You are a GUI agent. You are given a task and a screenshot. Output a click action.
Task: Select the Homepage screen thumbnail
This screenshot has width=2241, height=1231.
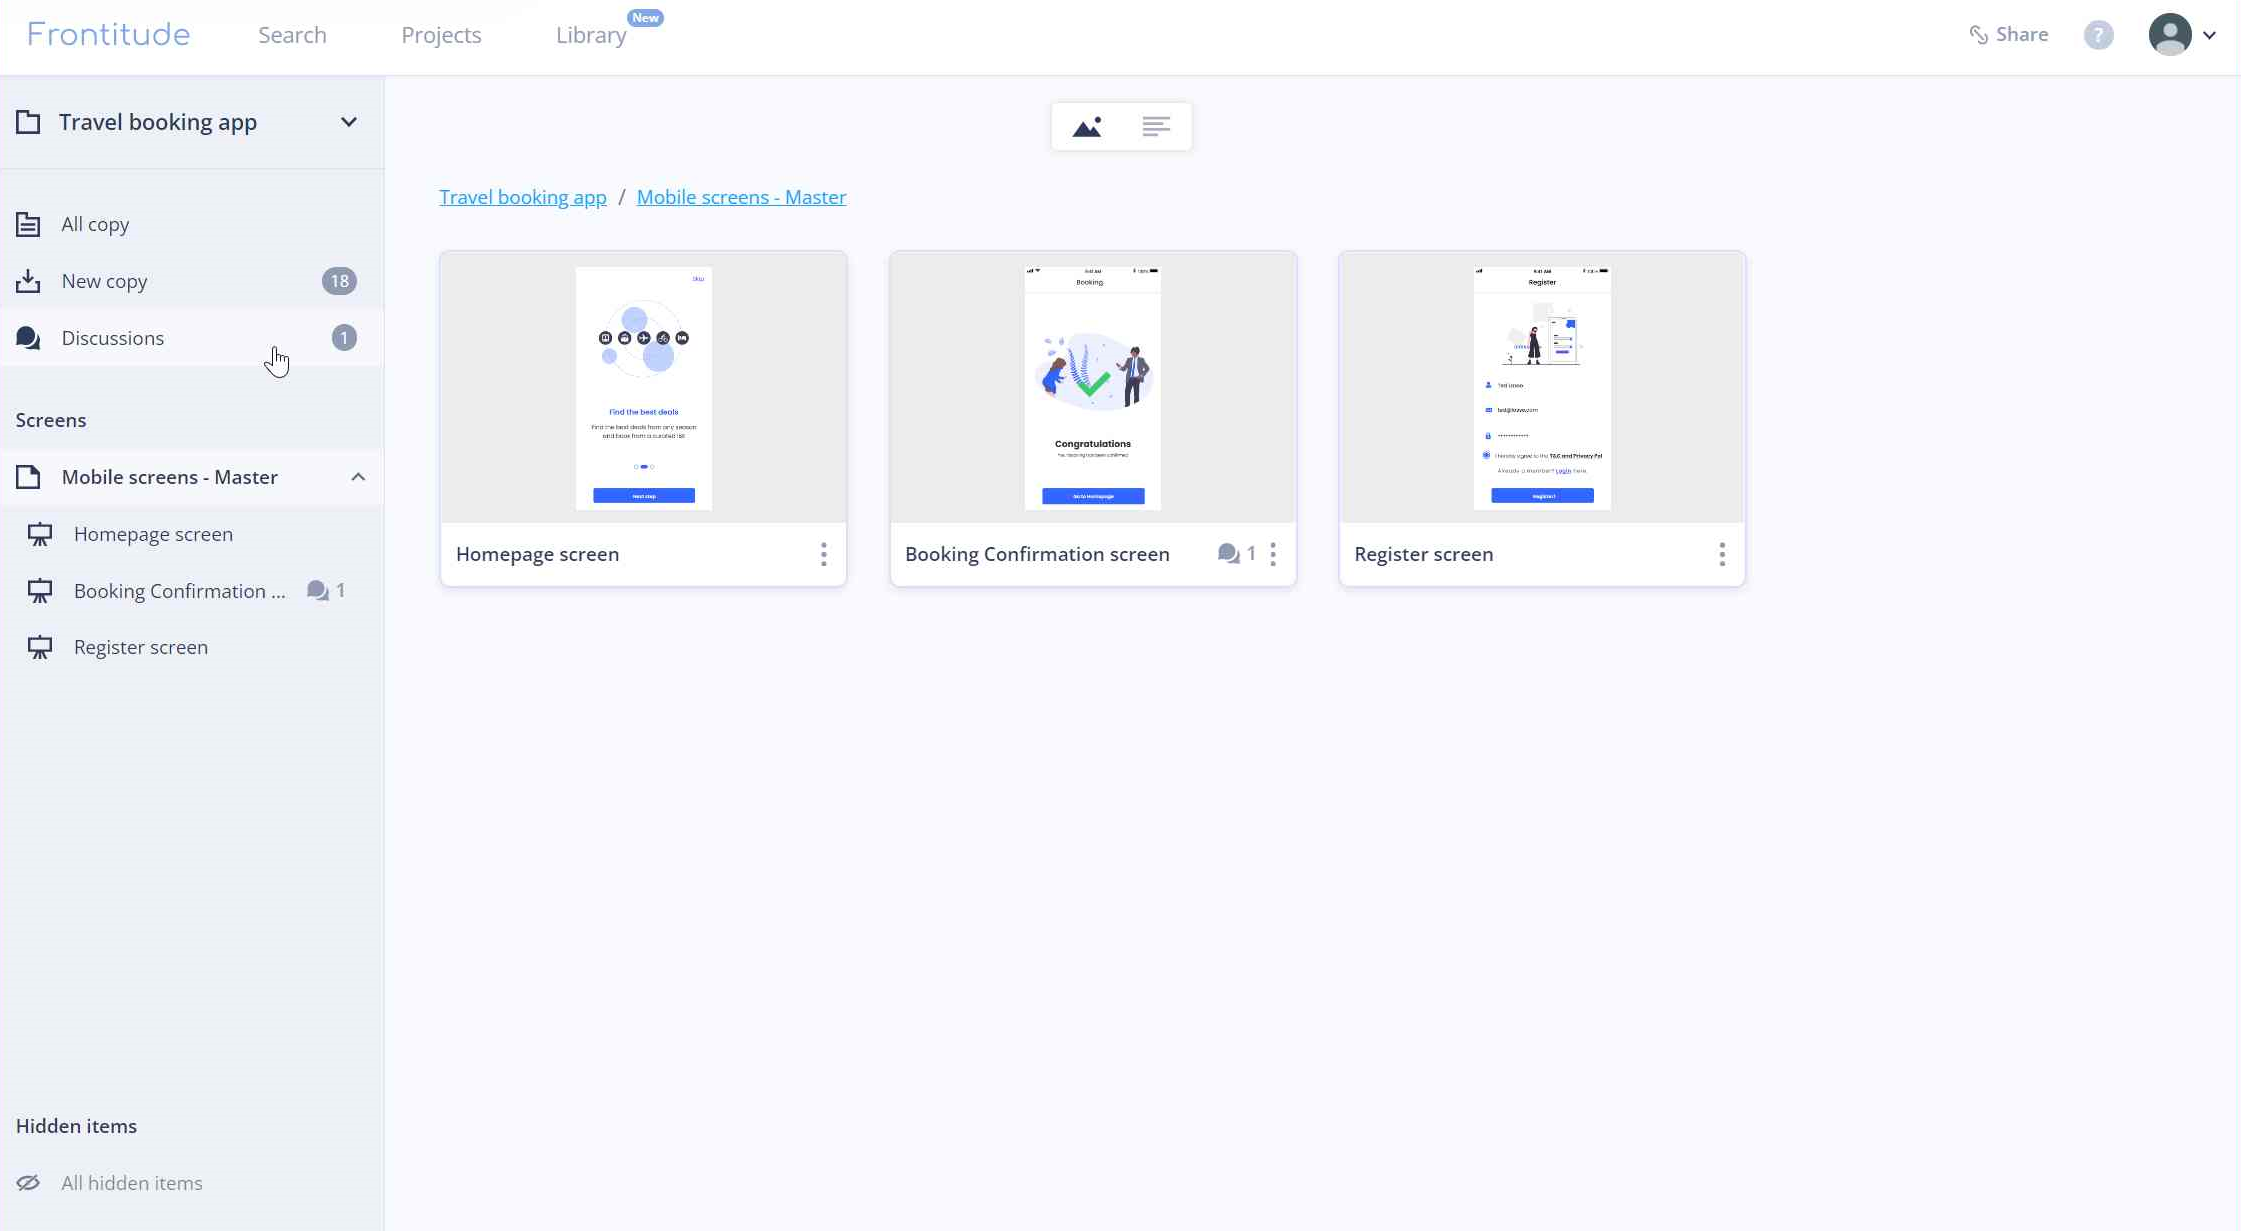(x=642, y=387)
